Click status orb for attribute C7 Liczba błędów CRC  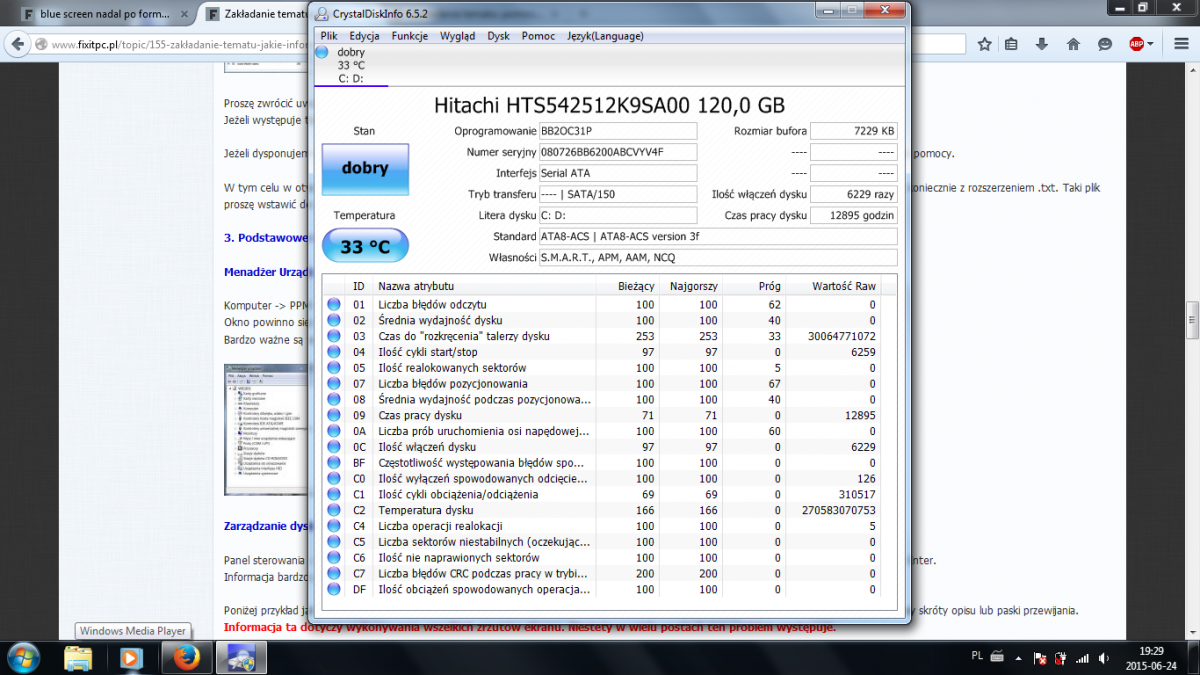pyautogui.click(x=333, y=574)
